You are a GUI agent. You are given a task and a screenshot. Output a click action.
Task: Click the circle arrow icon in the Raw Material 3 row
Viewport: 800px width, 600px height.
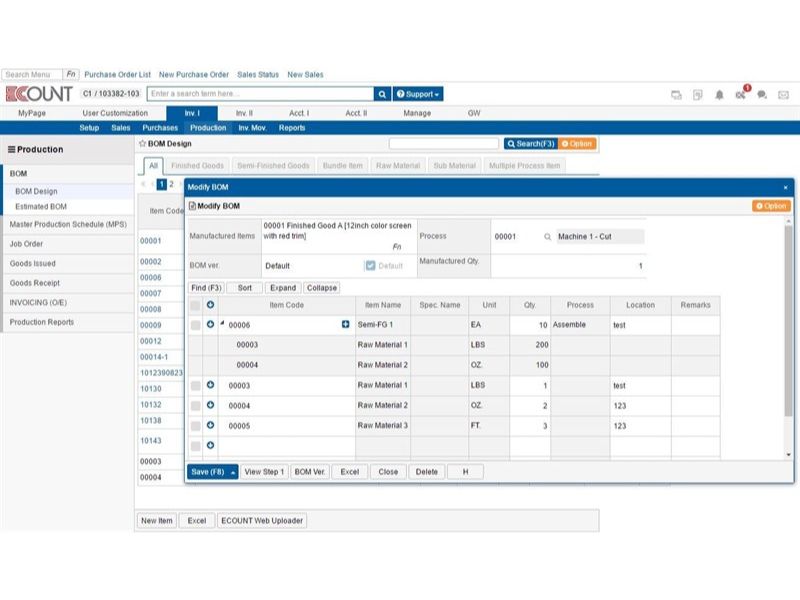pos(210,425)
